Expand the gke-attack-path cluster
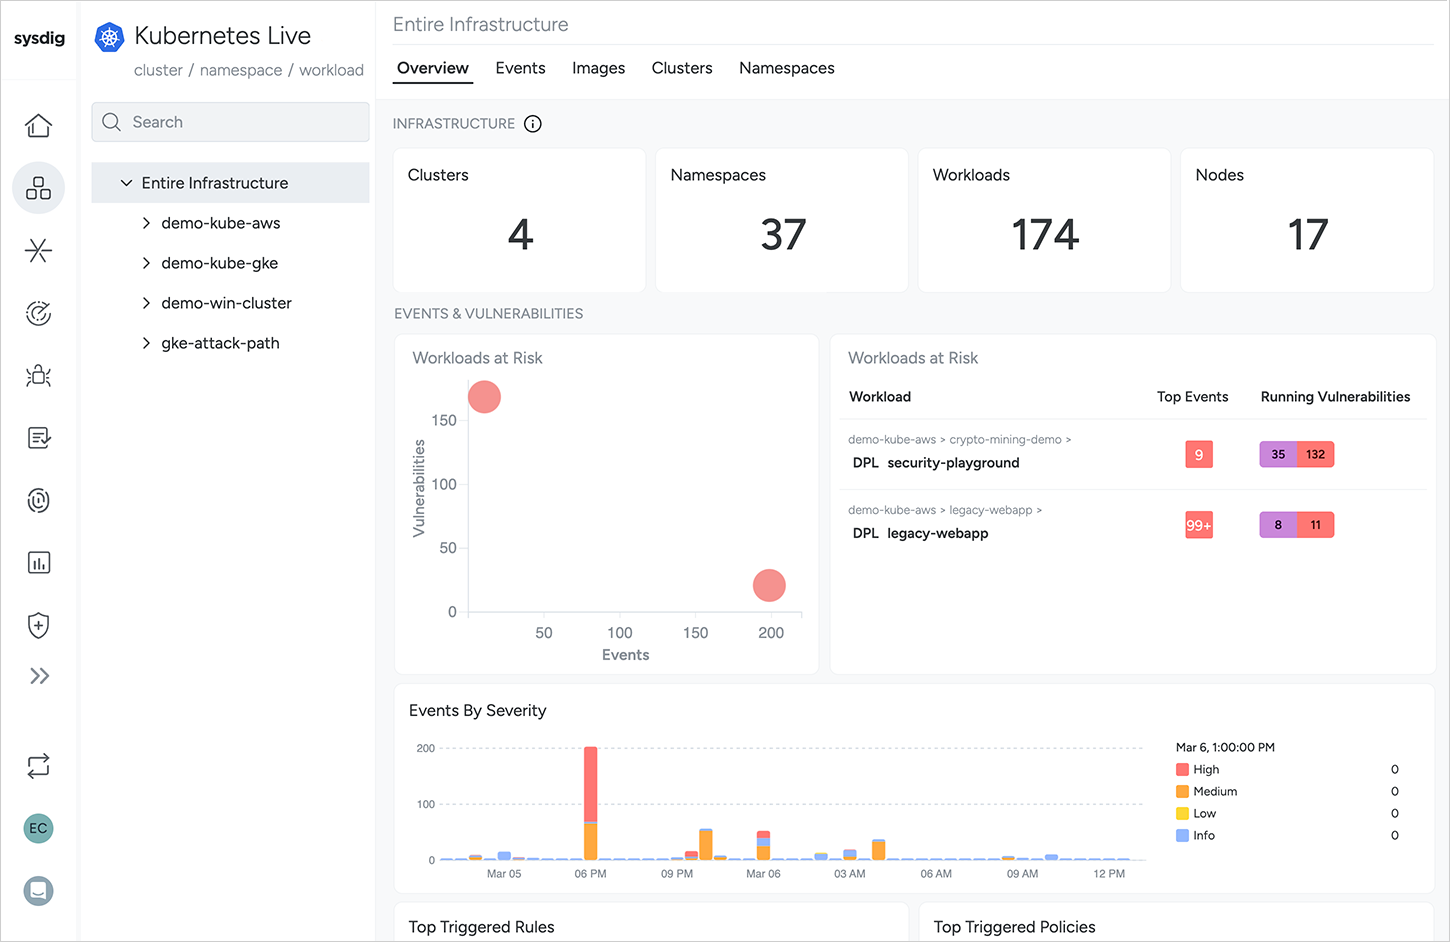The width and height of the screenshot is (1450, 942). pyautogui.click(x=146, y=343)
